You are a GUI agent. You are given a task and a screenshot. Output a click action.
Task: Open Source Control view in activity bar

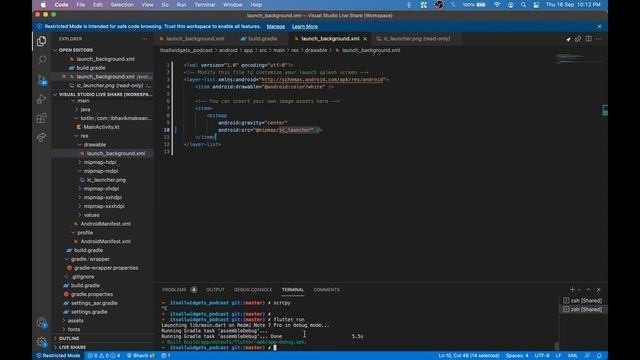[x=41, y=80]
